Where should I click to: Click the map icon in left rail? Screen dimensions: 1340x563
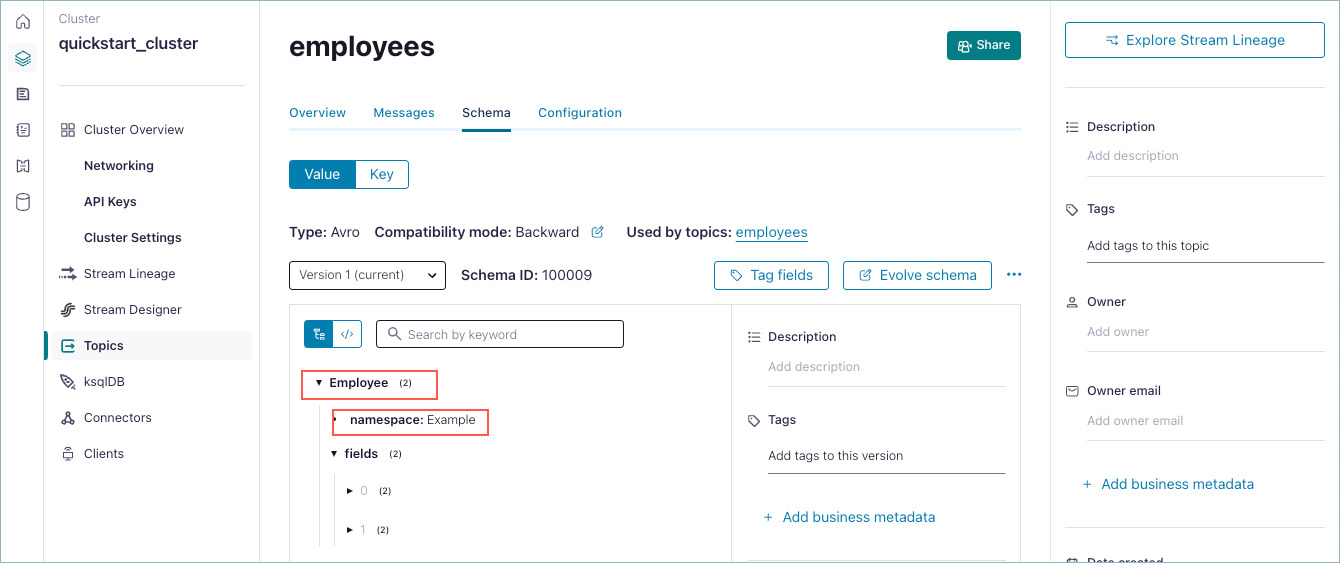click(x=23, y=166)
